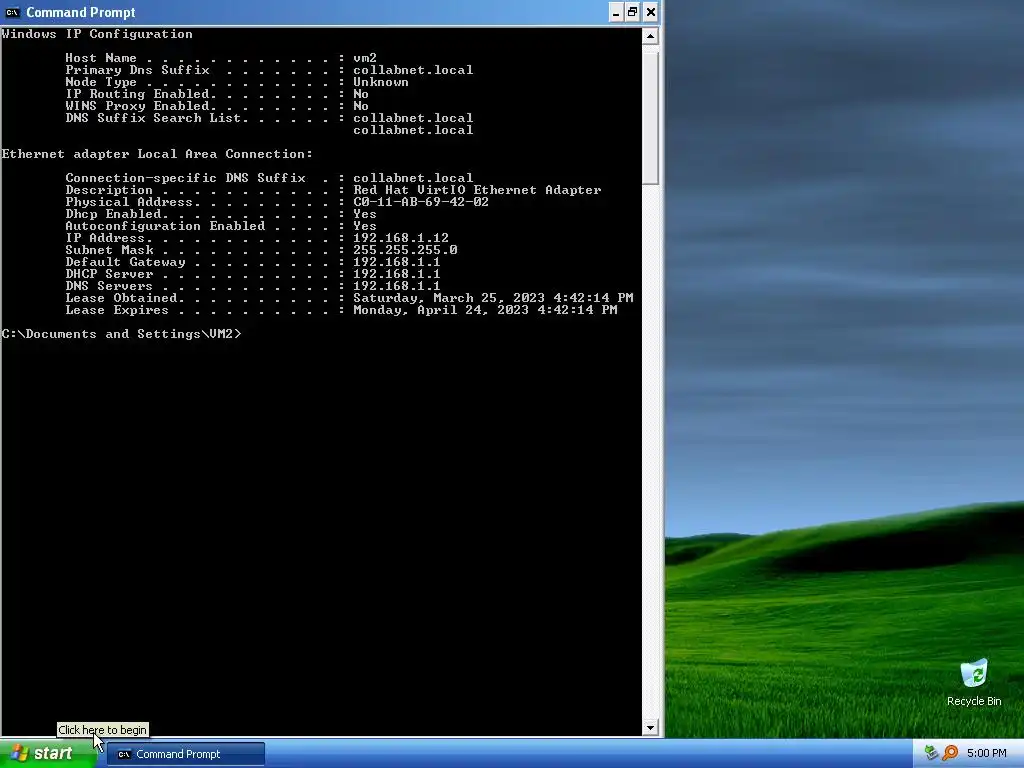Click the Primary Dns Suffix value collabnet.local
Screen dimensions: 1024x768
tap(413, 70)
